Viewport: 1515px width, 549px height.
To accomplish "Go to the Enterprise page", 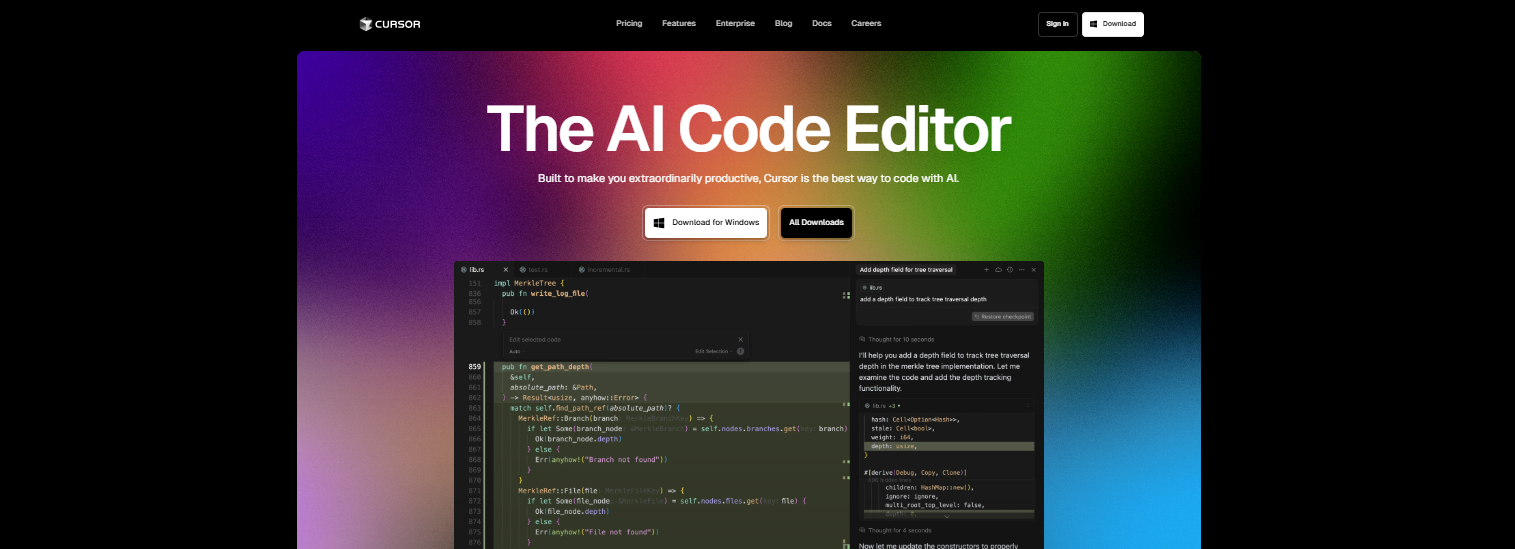I will [735, 23].
